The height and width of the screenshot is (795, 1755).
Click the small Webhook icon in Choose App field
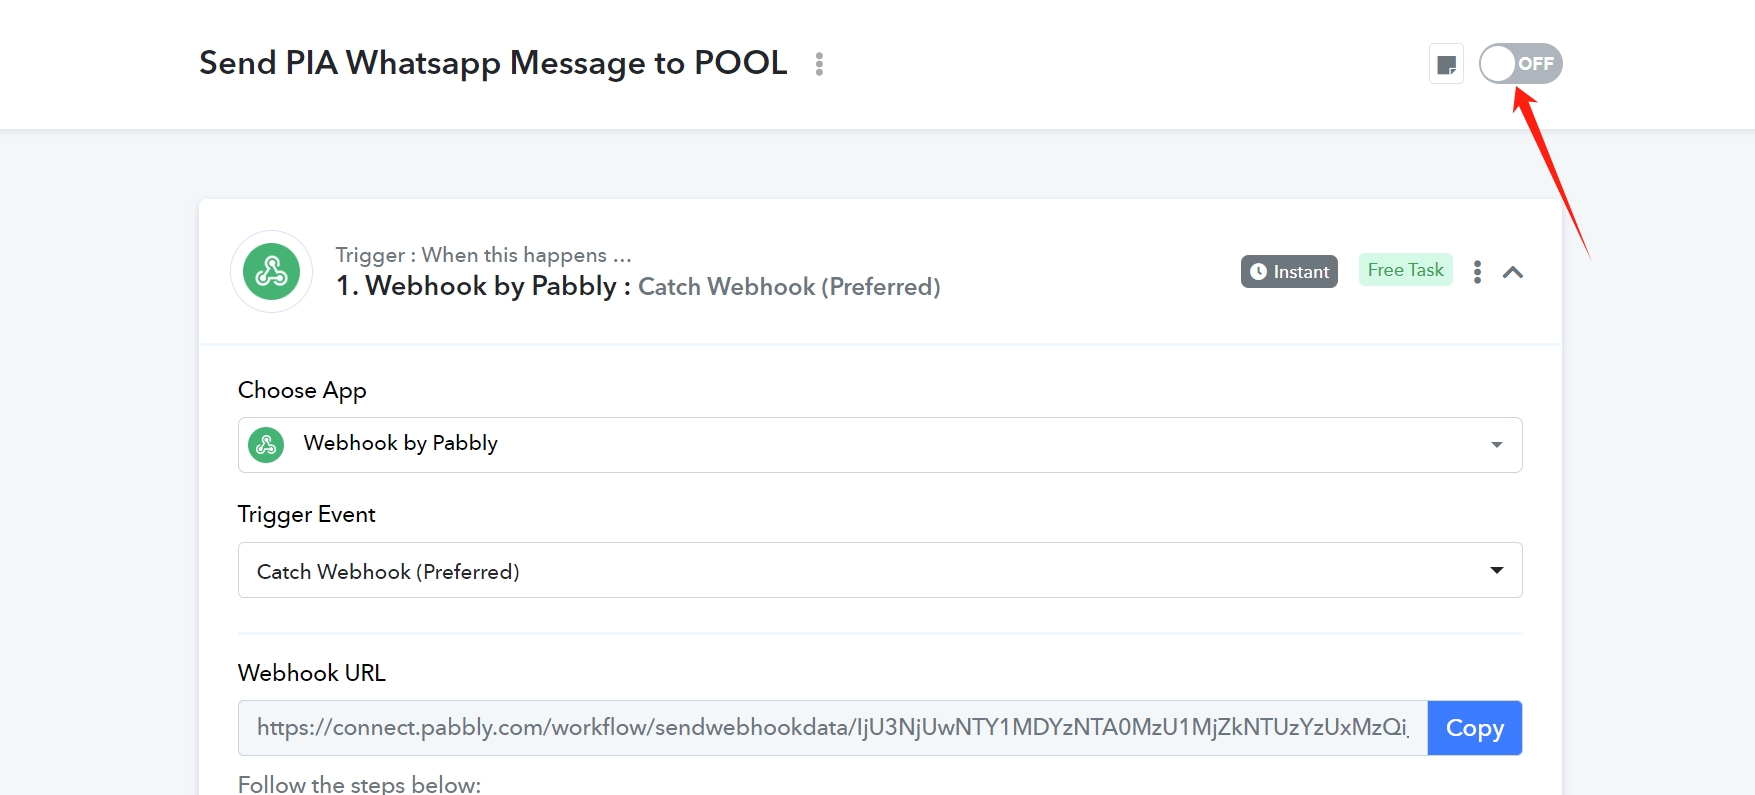click(x=266, y=444)
